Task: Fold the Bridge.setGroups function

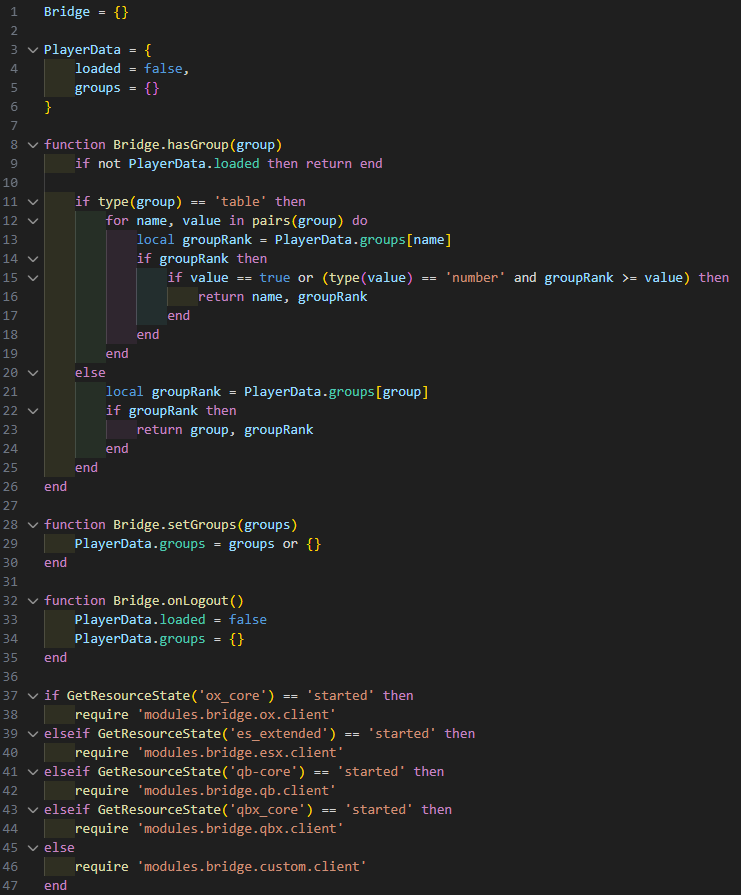Action: coord(33,524)
